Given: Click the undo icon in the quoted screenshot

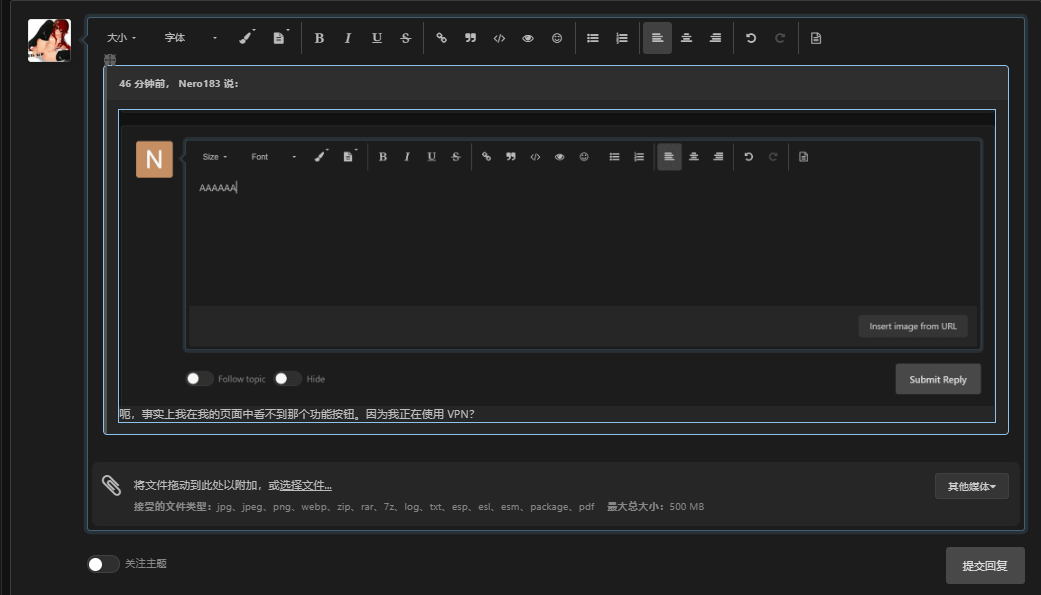Looking at the screenshot, I should point(748,157).
